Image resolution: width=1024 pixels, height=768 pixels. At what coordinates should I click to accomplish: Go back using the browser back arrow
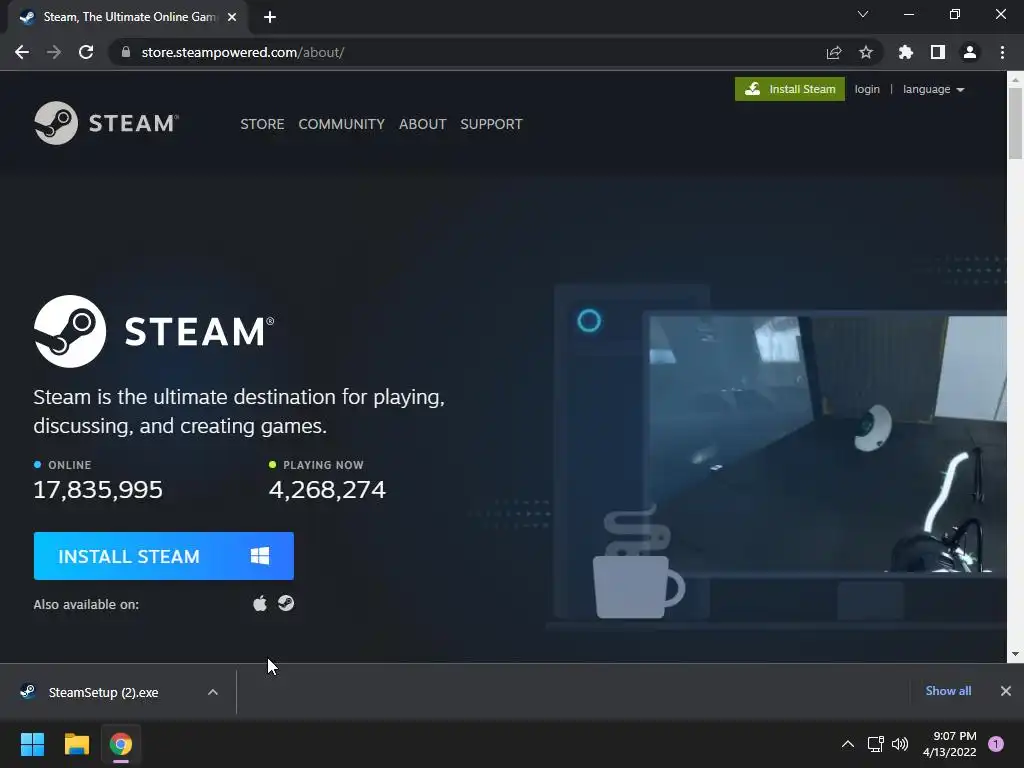(22, 52)
